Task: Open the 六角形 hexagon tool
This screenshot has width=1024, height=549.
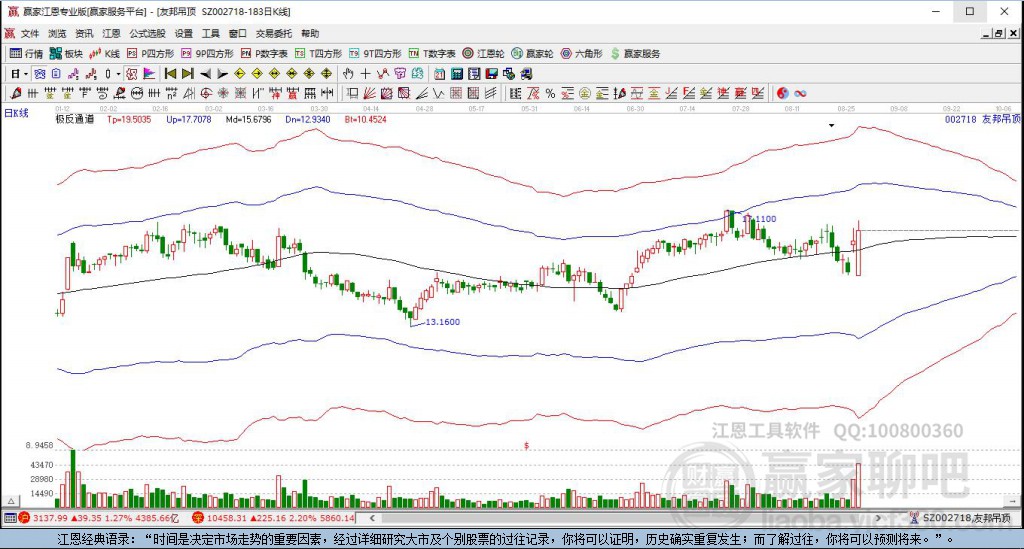Action: tap(581, 54)
